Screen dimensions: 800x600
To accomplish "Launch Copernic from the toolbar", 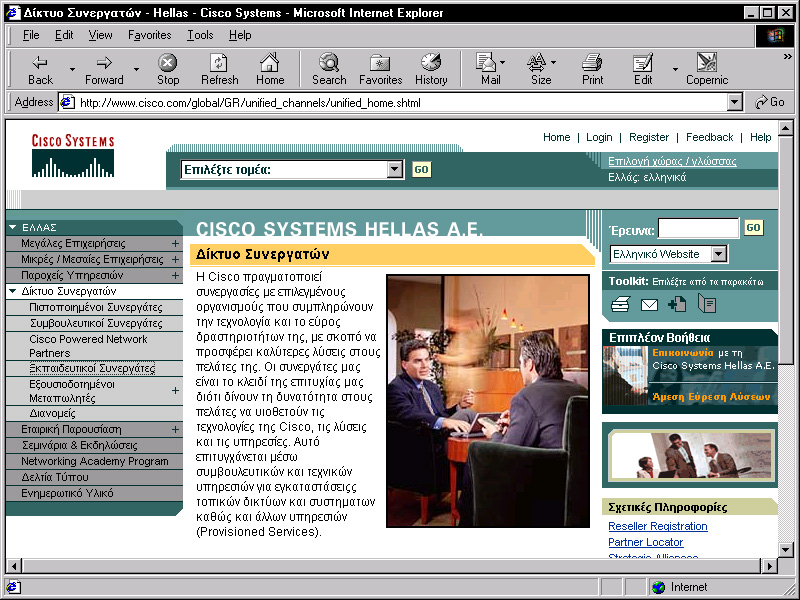I will pos(707,69).
